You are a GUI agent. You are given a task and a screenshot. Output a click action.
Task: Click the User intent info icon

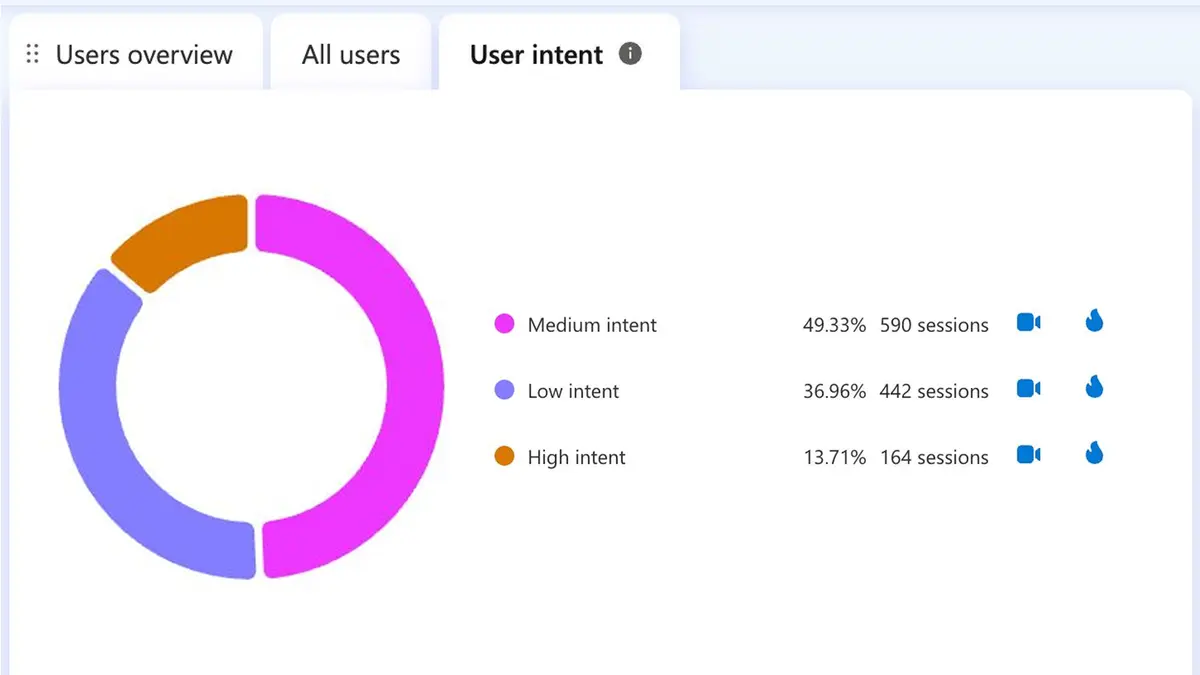(x=630, y=53)
